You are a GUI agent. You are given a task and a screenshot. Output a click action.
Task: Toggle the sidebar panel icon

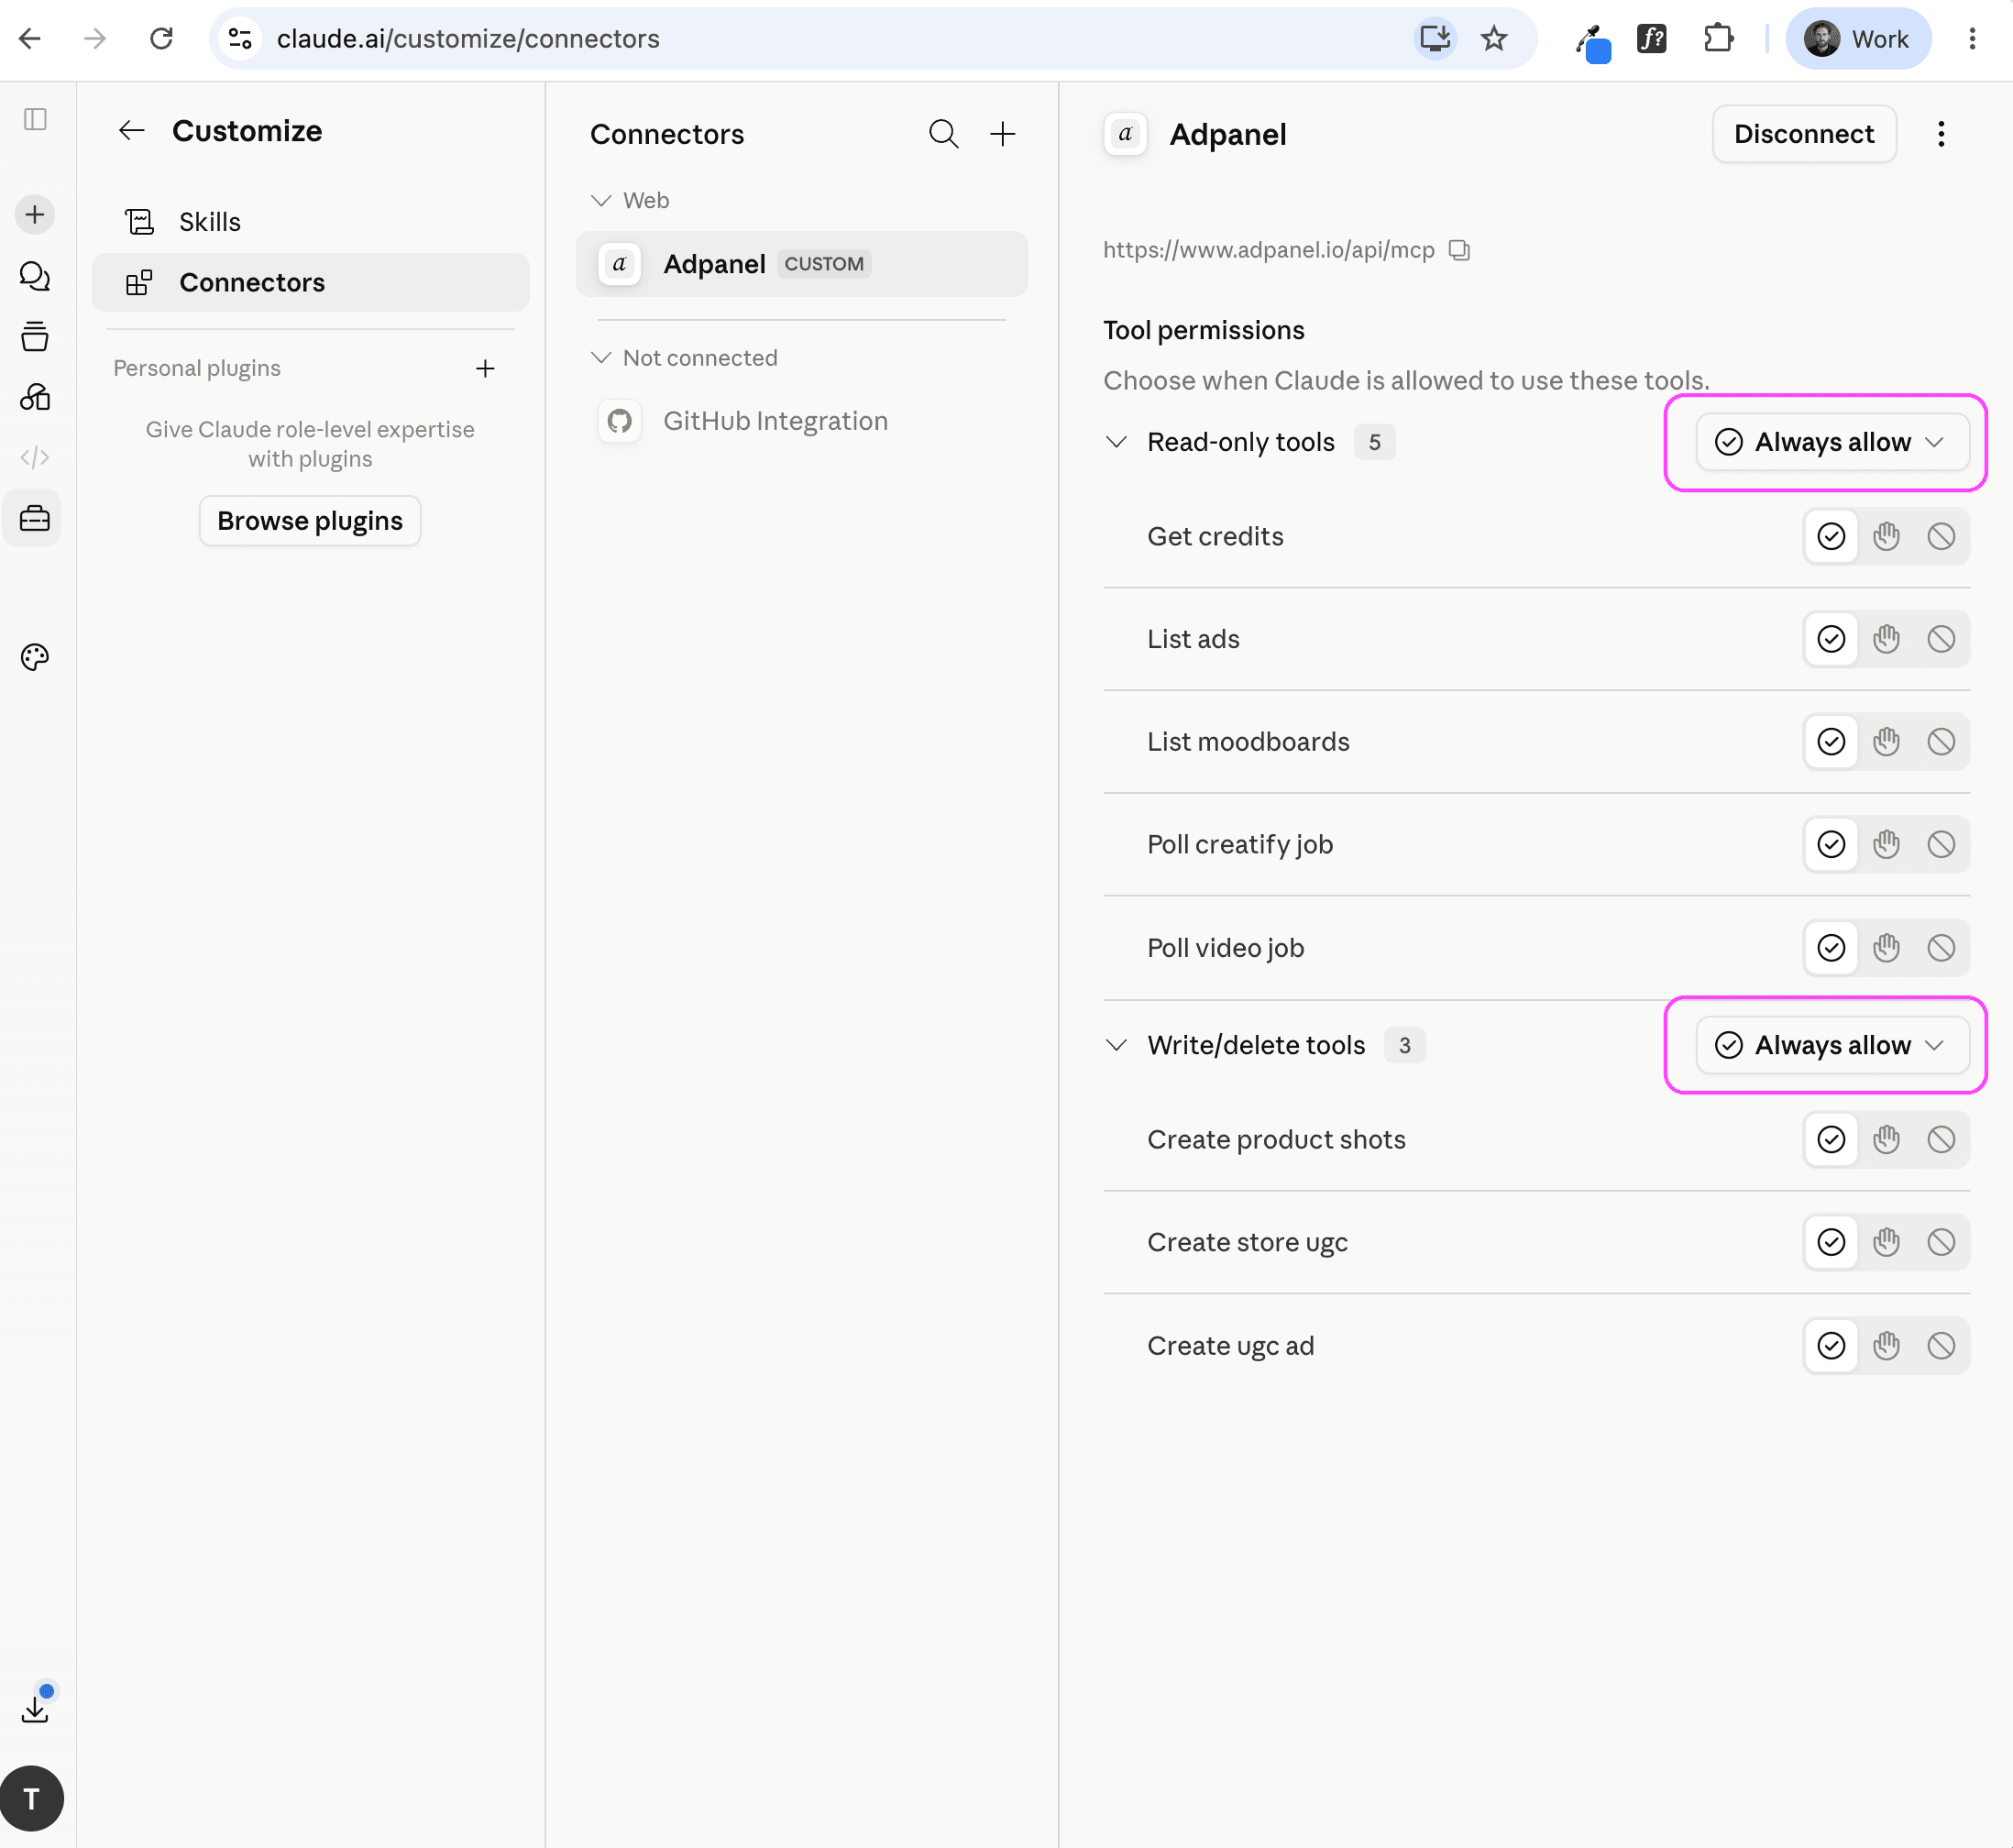point(35,119)
